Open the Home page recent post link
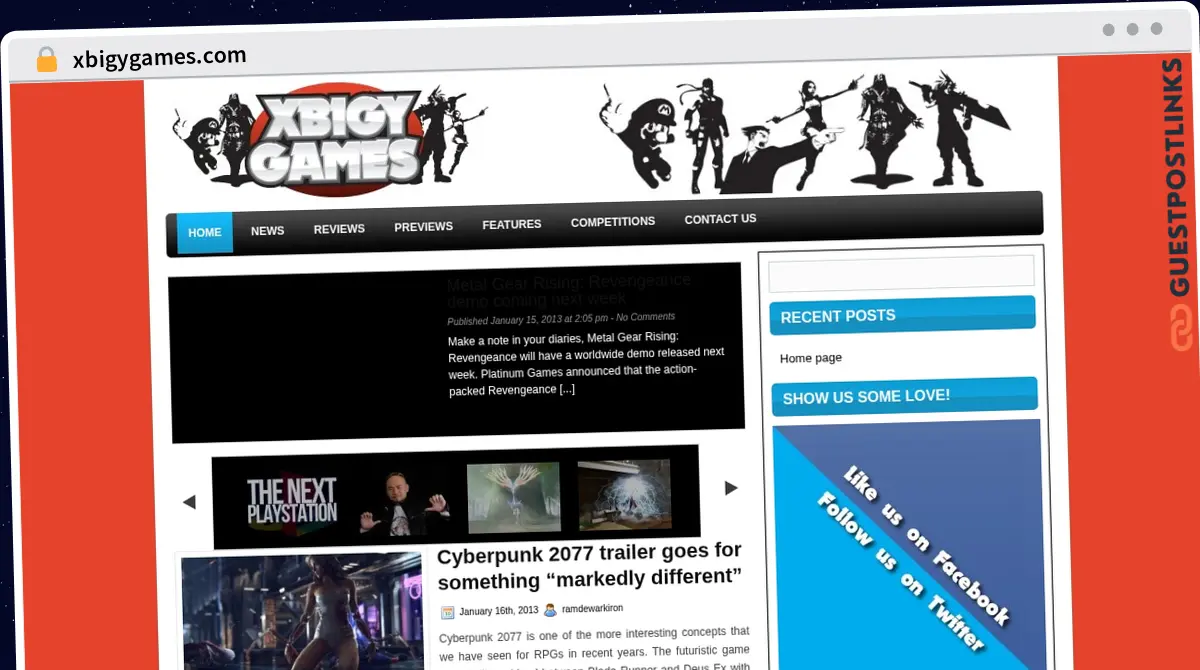The width and height of the screenshot is (1200, 670). (811, 358)
